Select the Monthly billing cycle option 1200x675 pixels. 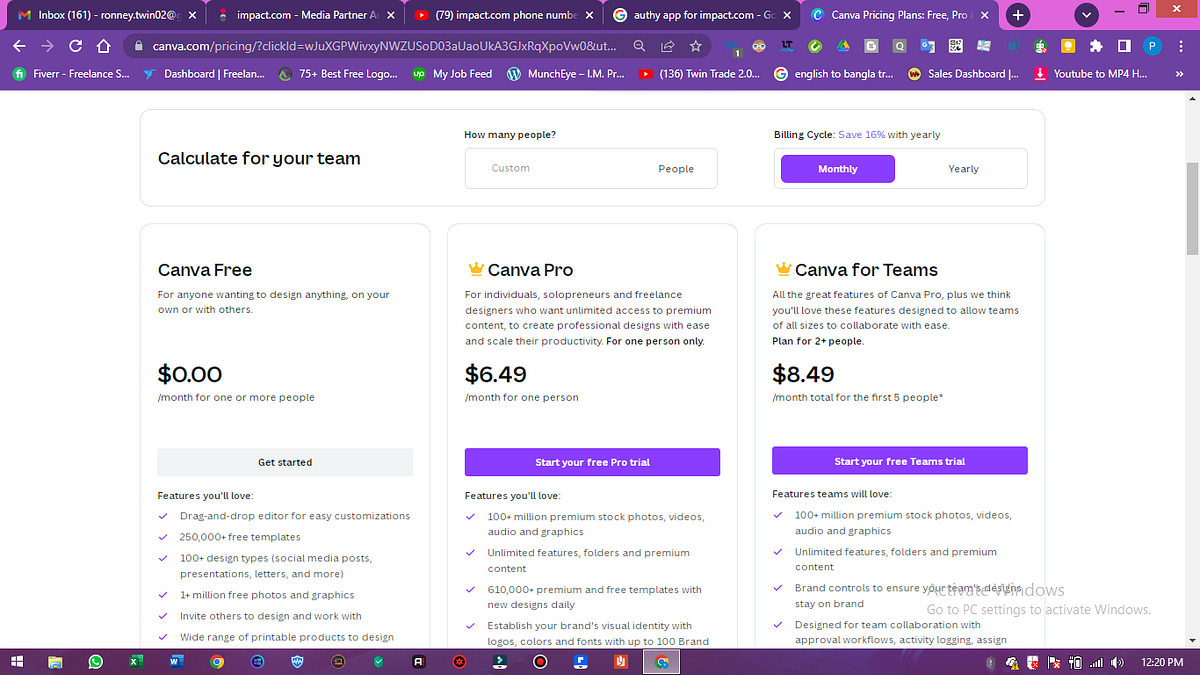[x=837, y=168]
